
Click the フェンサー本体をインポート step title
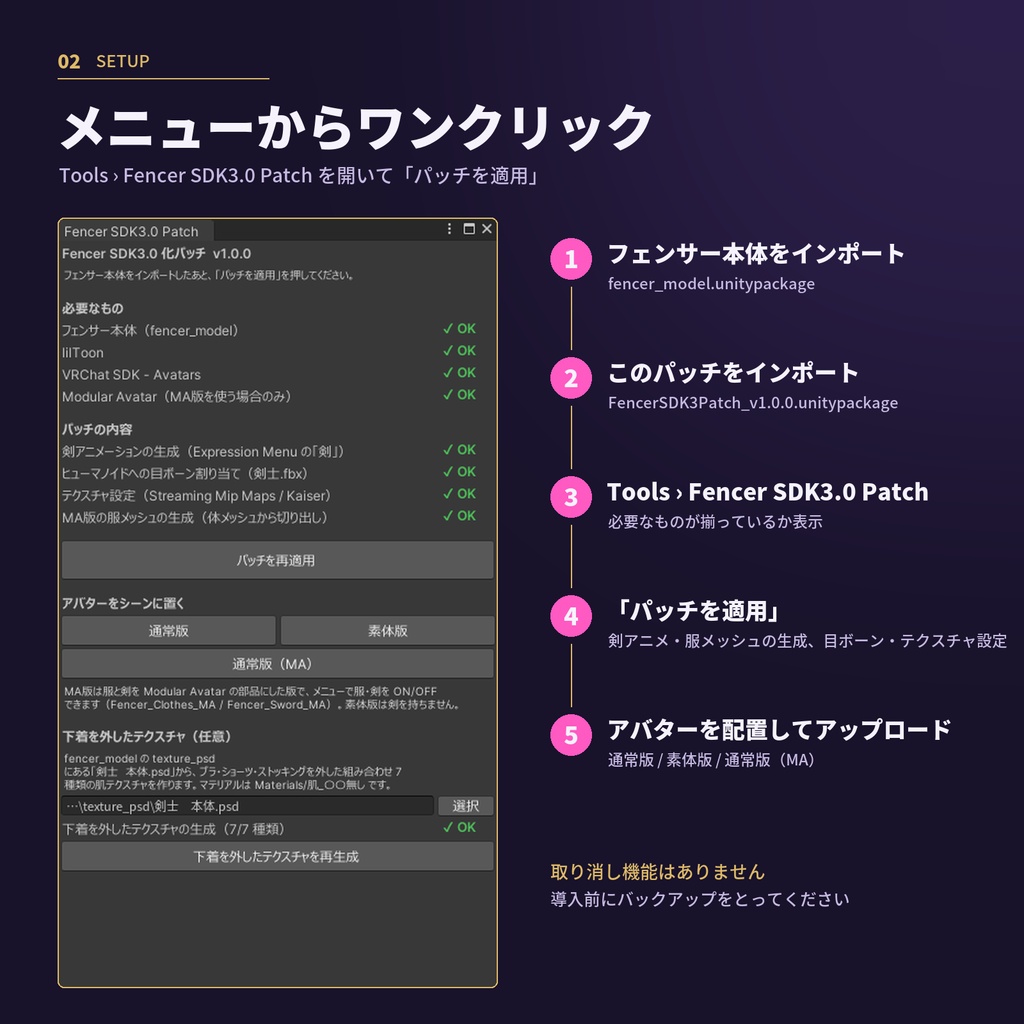(756, 253)
